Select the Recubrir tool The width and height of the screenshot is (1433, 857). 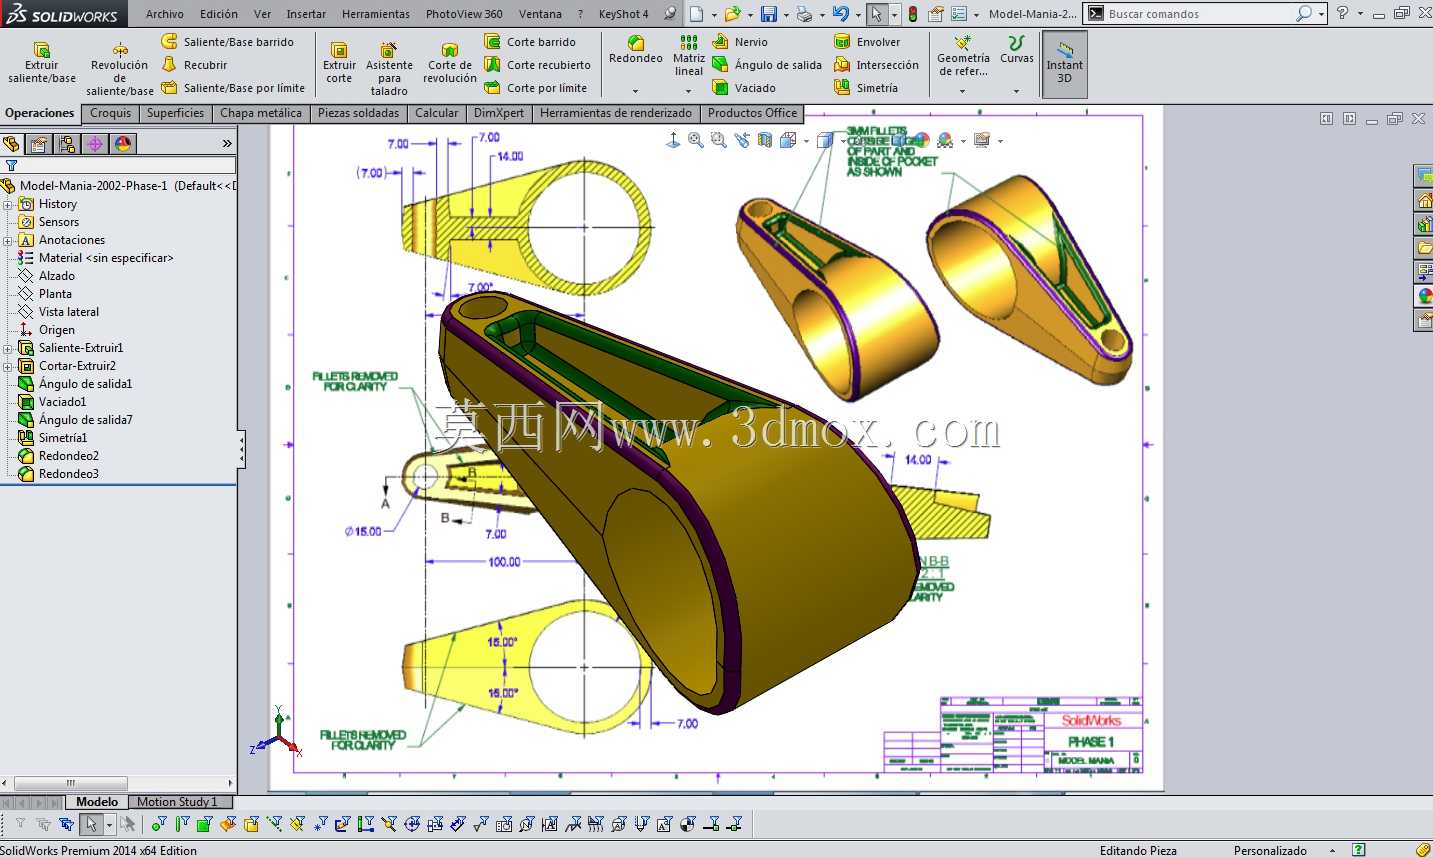(195, 65)
